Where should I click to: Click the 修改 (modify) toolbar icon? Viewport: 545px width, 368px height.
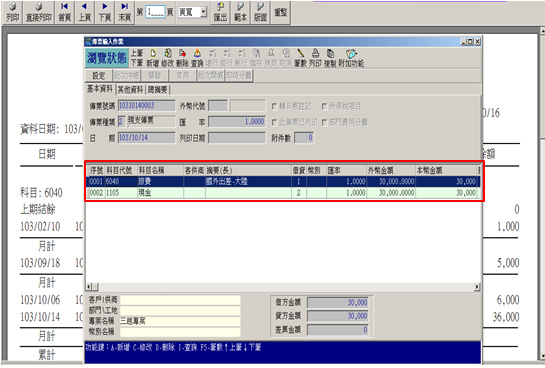point(167,58)
